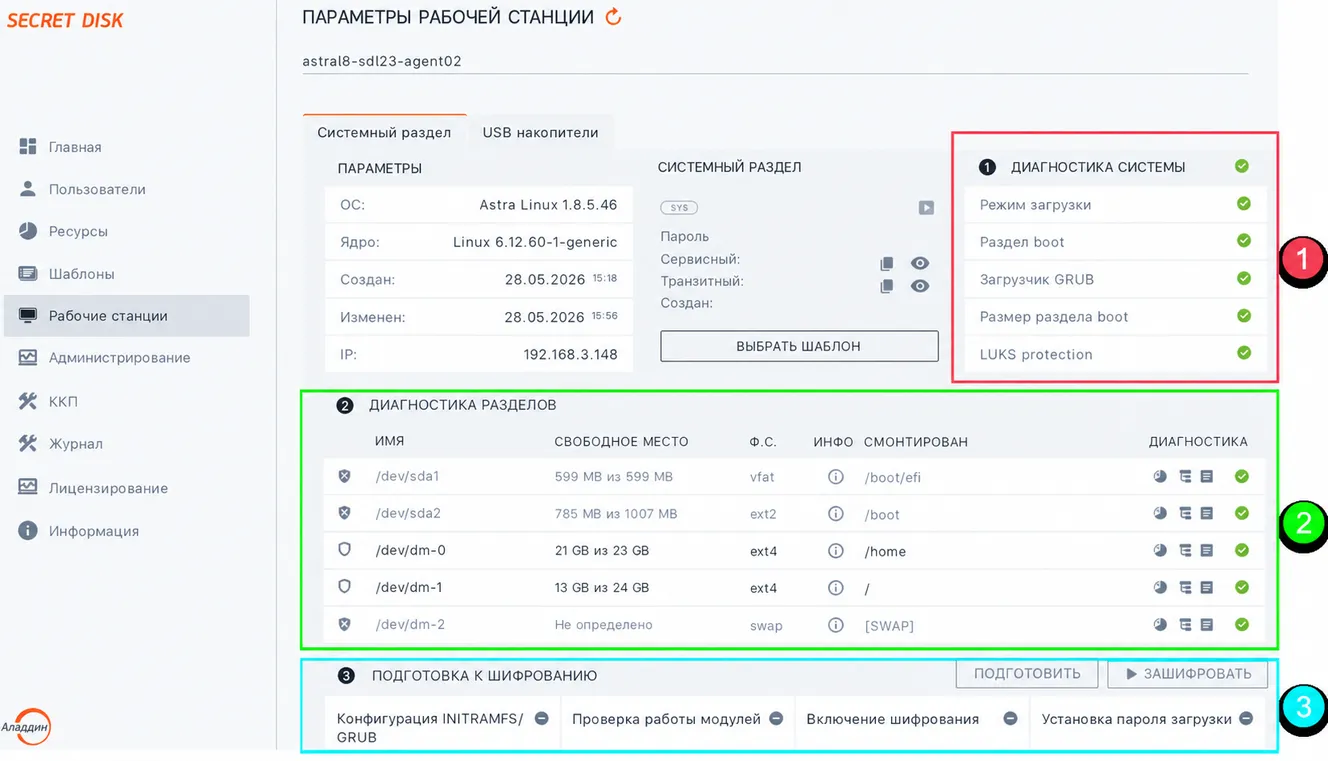The image size is (1328, 761).
Task: Reveal the Транзитный password with the eye icon
Action: click(920, 286)
